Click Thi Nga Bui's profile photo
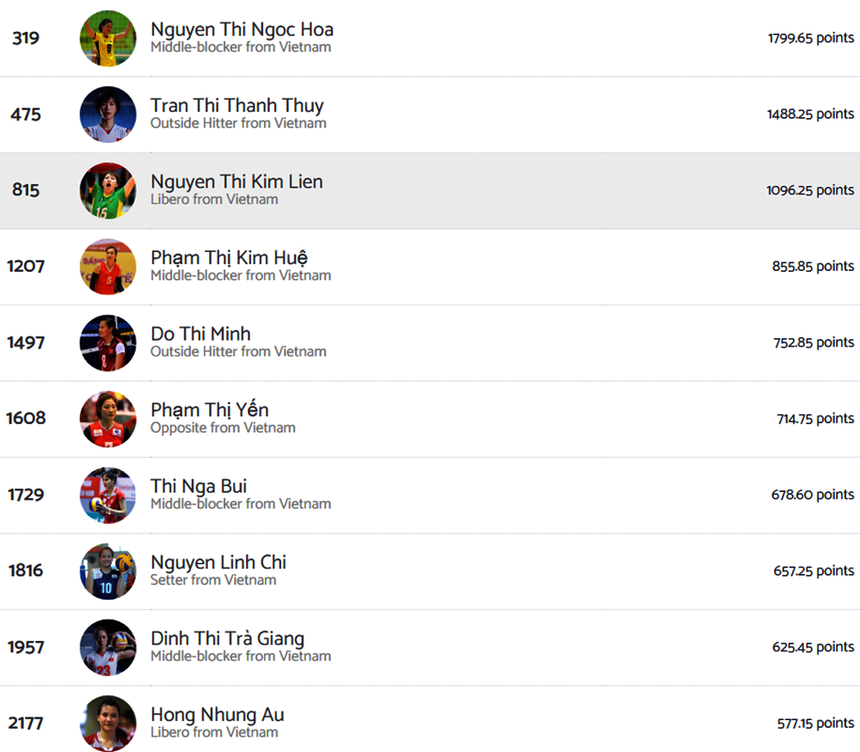This screenshot has height=752, width=860. pyautogui.click(x=108, y=495)
